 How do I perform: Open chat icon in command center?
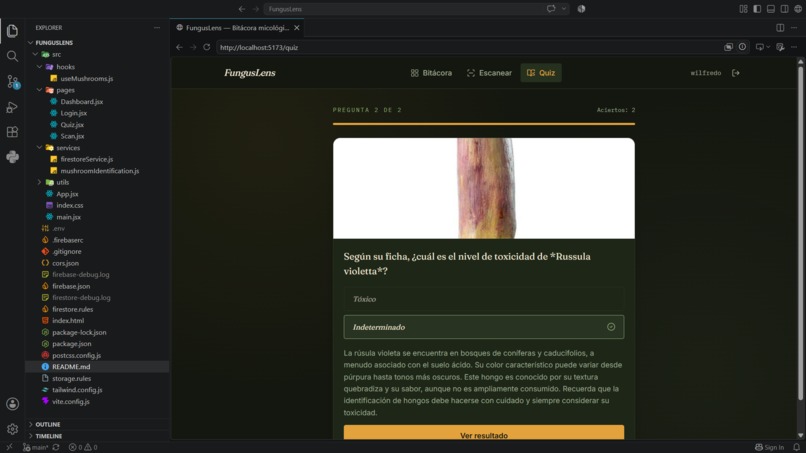pyautogui.click(x=551, y=9)
